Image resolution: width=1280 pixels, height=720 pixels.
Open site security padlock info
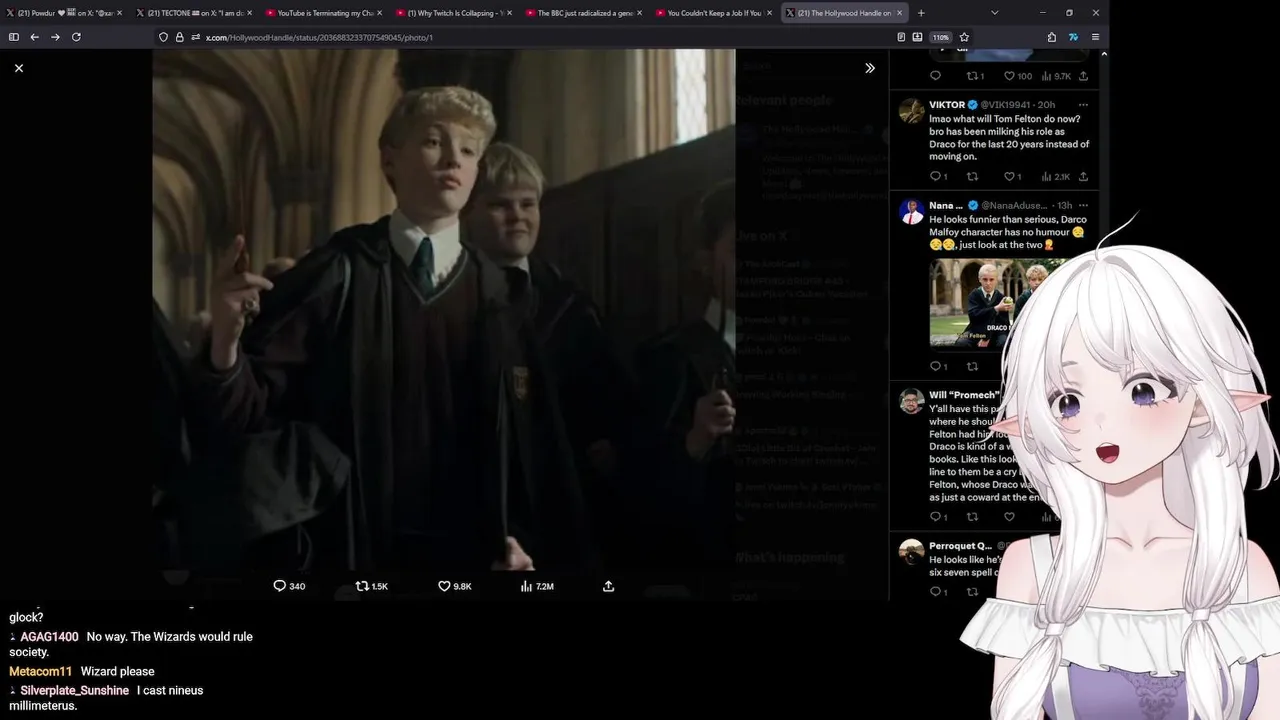coord(180,37)
